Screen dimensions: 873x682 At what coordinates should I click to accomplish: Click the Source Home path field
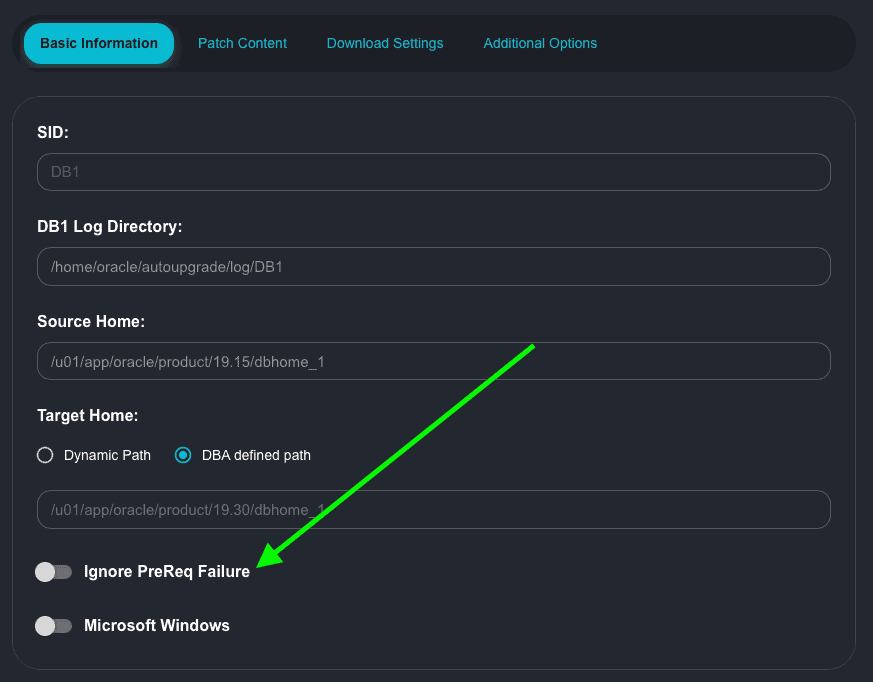pos(433,361)
